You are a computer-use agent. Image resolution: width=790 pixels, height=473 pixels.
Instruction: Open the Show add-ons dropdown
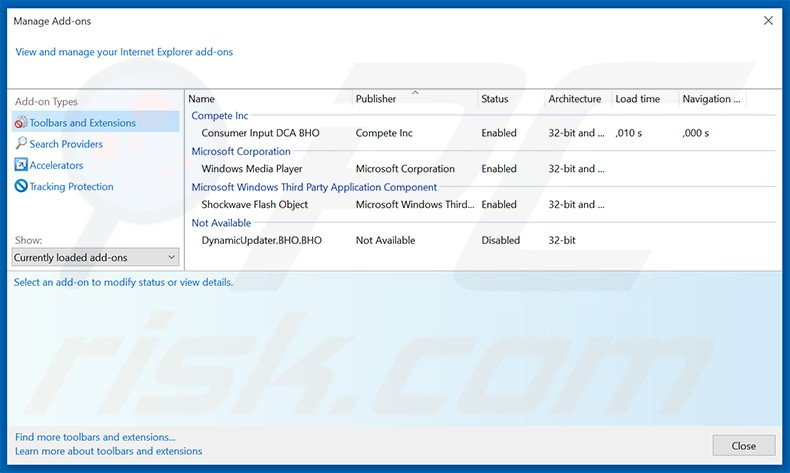click(95, 257)
